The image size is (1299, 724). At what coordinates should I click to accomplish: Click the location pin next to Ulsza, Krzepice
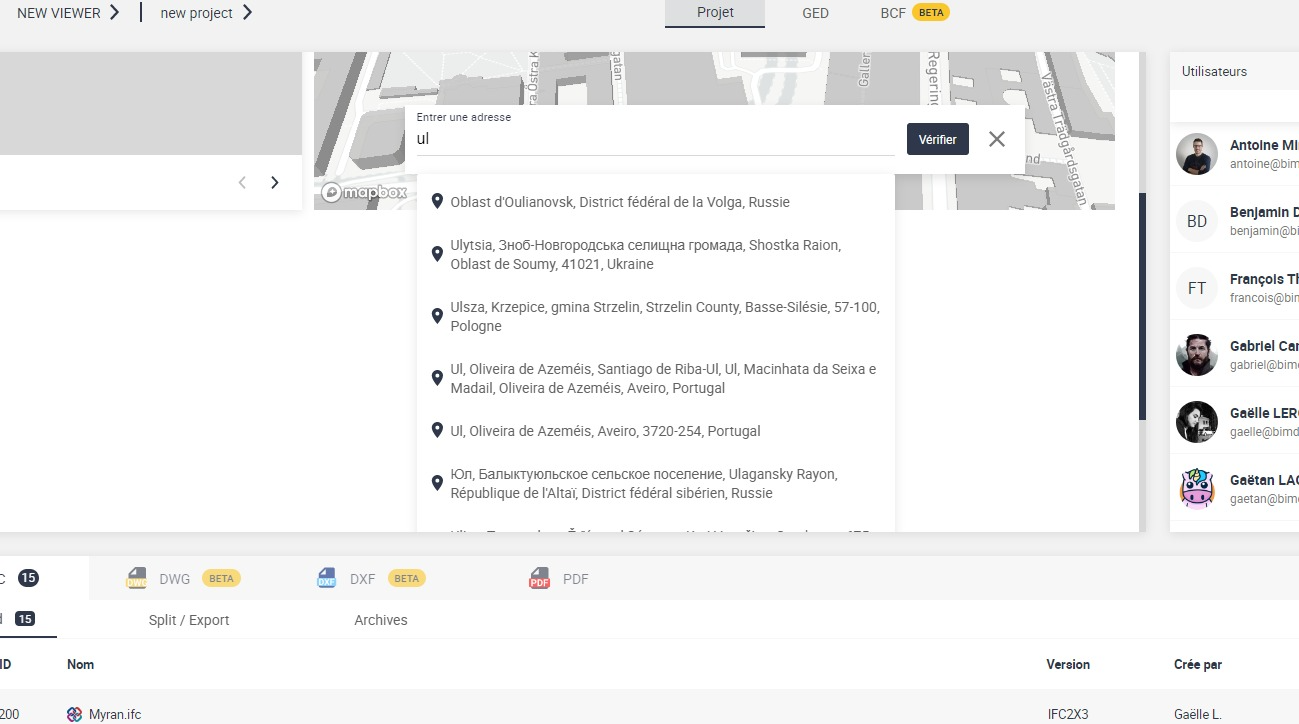(437, 315)
